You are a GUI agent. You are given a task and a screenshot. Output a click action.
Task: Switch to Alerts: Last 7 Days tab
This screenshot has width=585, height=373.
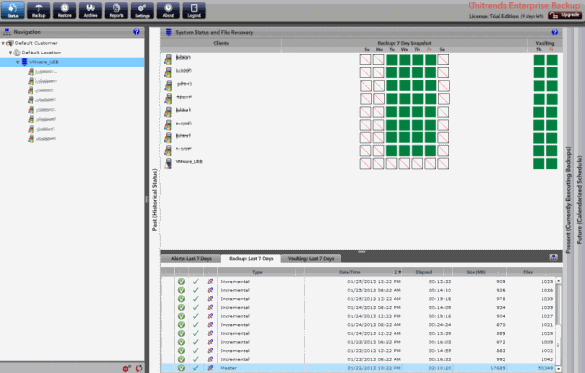[191, 258]
